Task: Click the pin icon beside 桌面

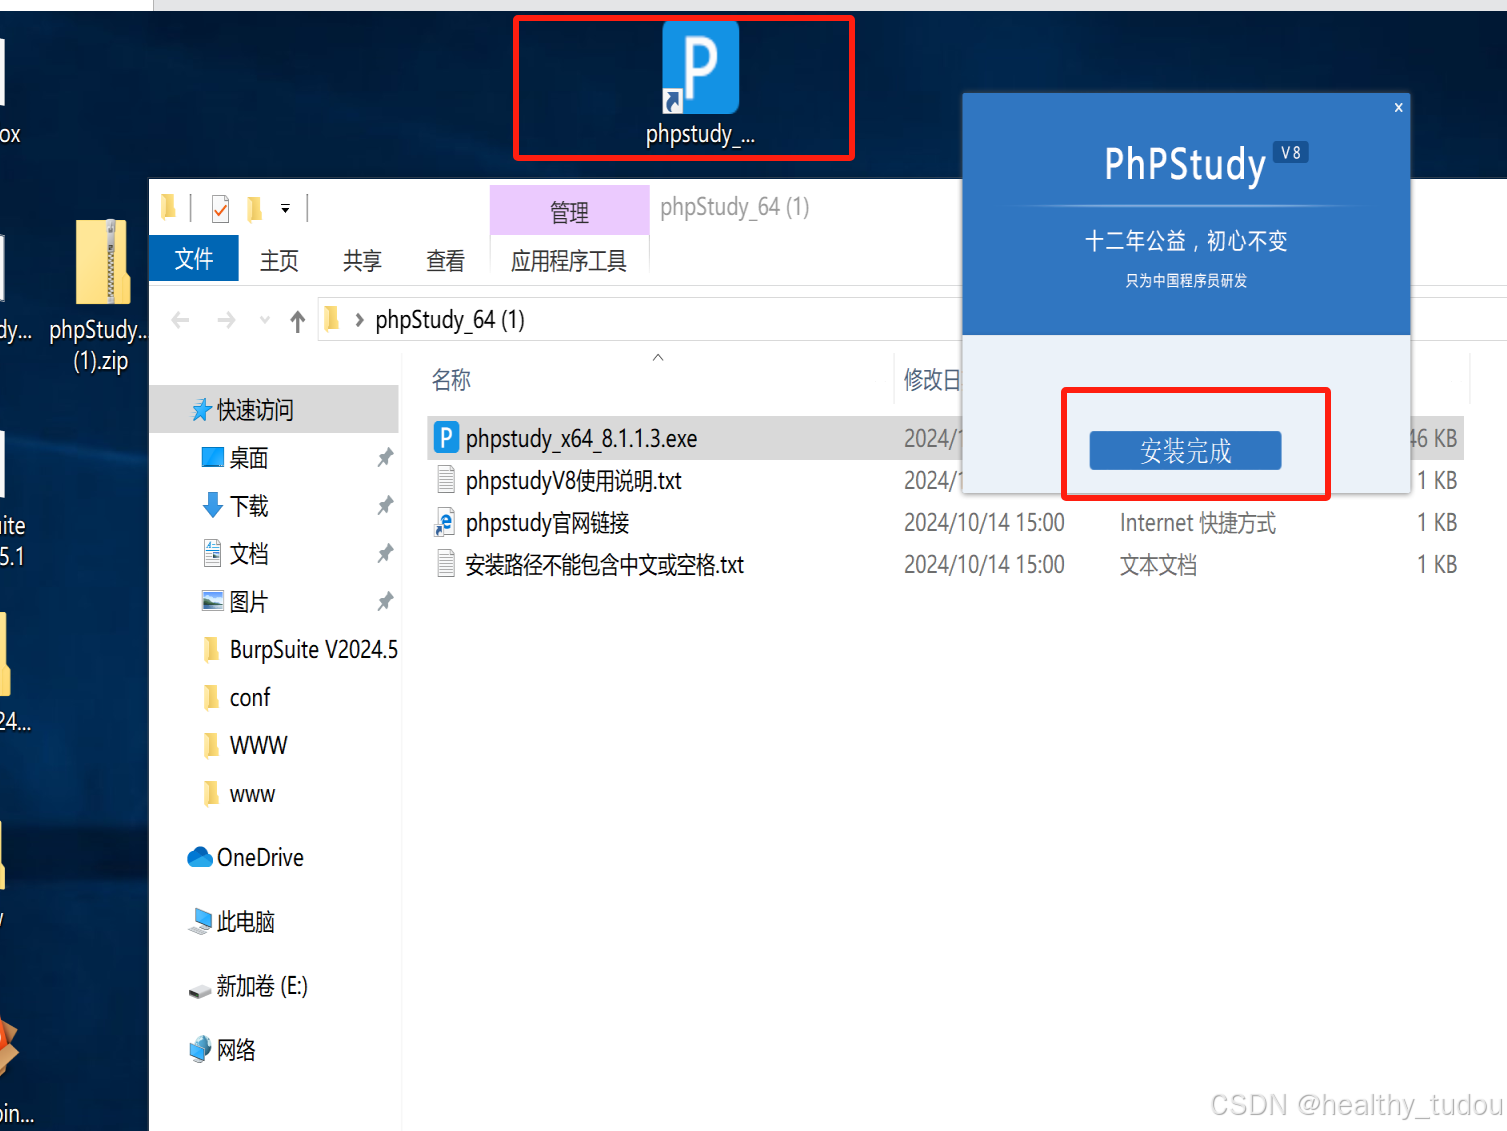Action: 385,457
